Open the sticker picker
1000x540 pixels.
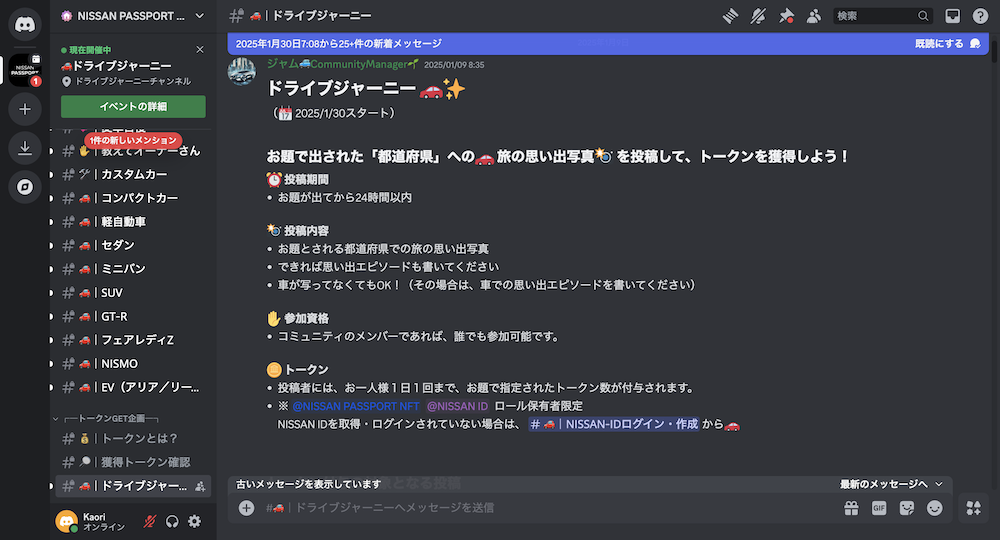pyautogui.click(x=907, y=507)
